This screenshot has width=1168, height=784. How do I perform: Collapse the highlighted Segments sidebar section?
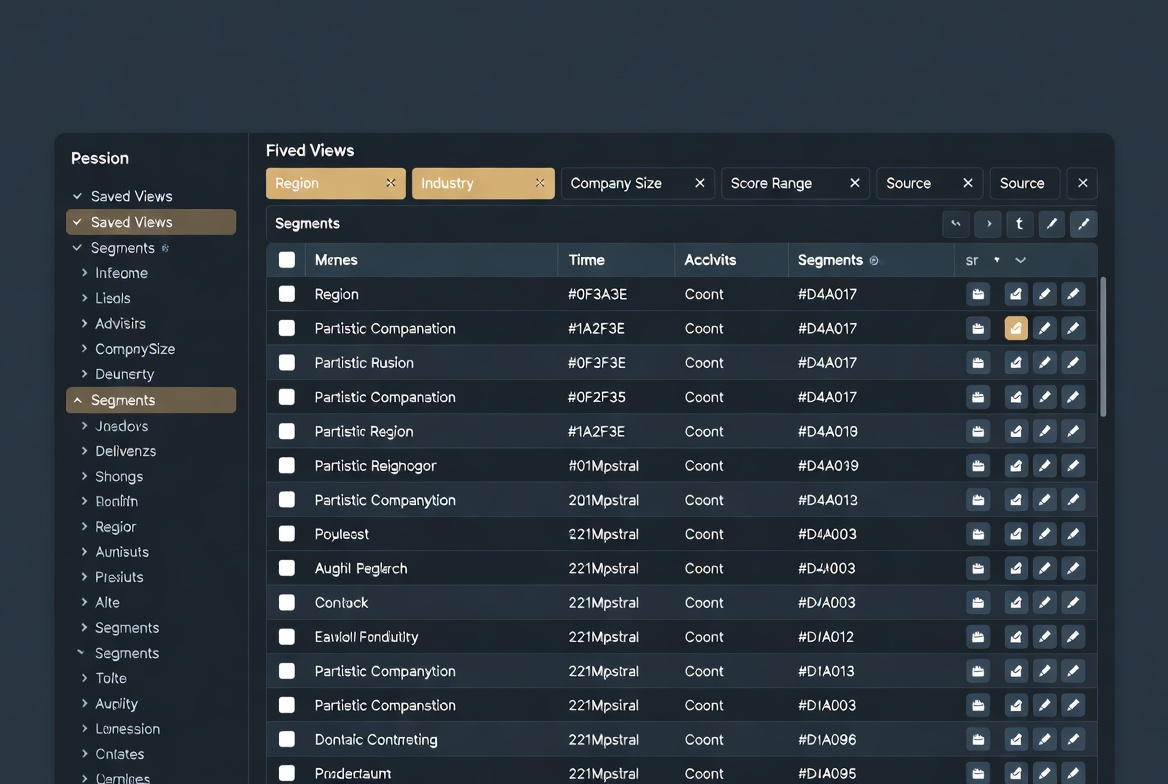[x=78, y=400]
